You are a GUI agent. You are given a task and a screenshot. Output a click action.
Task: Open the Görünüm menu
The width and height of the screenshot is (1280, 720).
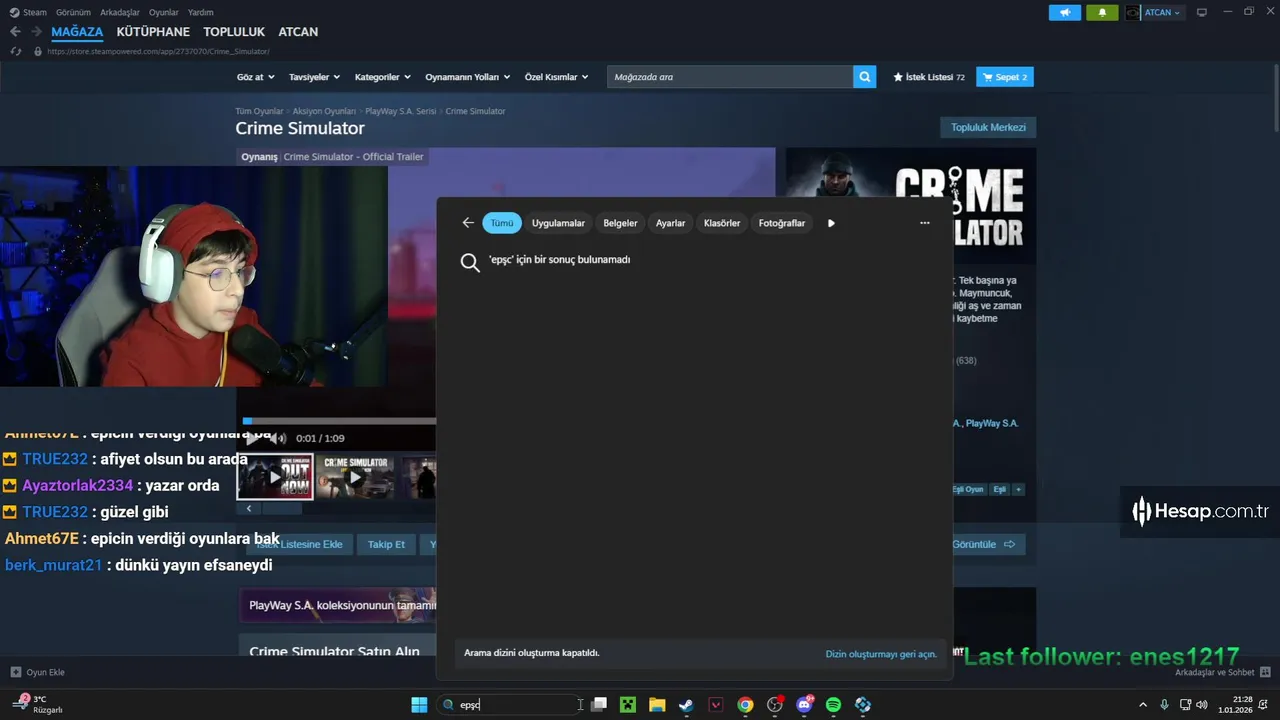(x=73, y=12)
